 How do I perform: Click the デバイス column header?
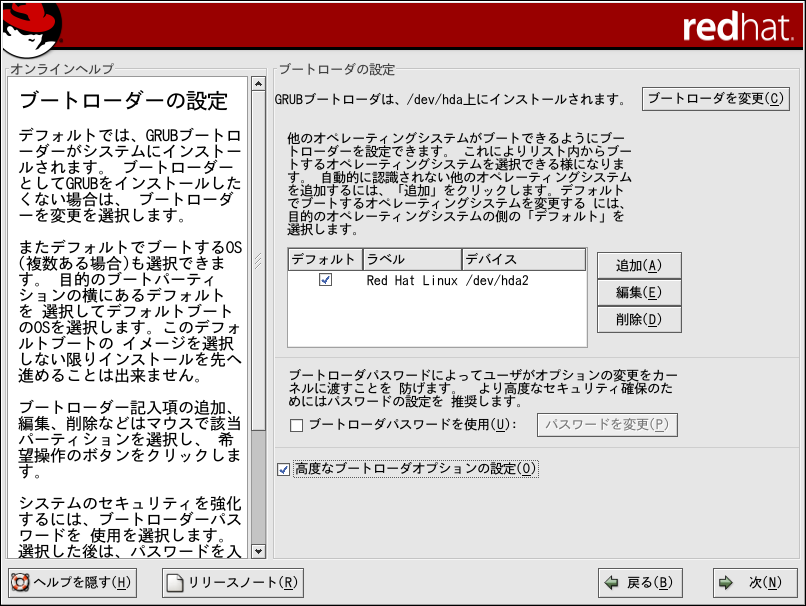[522, 259]
